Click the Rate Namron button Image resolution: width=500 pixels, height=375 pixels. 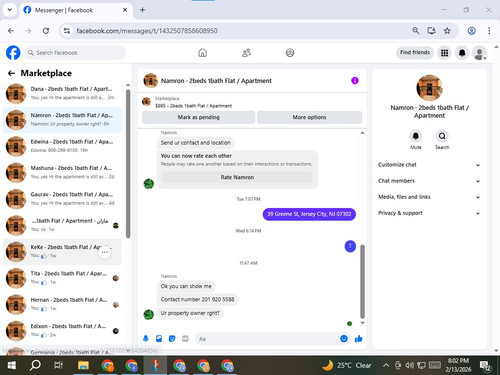(237, 177)
